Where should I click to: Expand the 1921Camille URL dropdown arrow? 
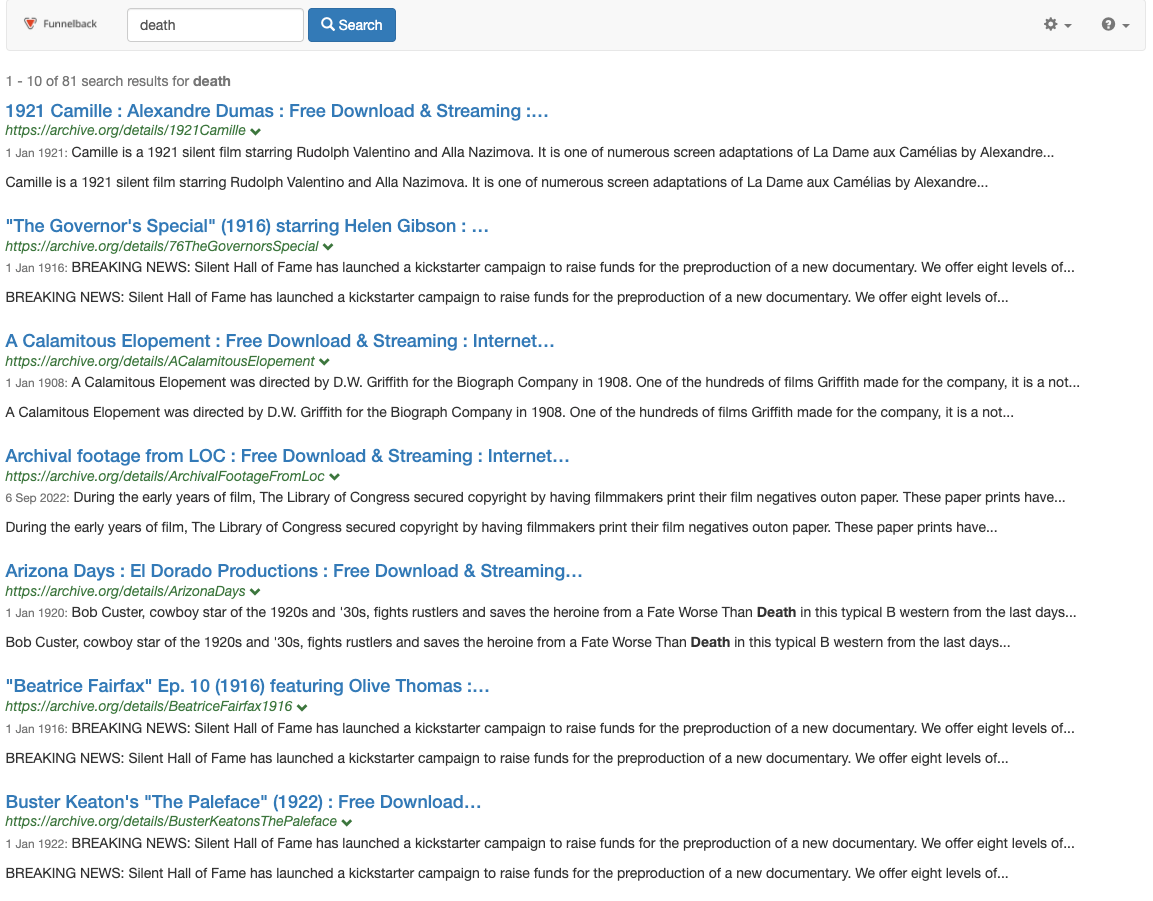256,131
